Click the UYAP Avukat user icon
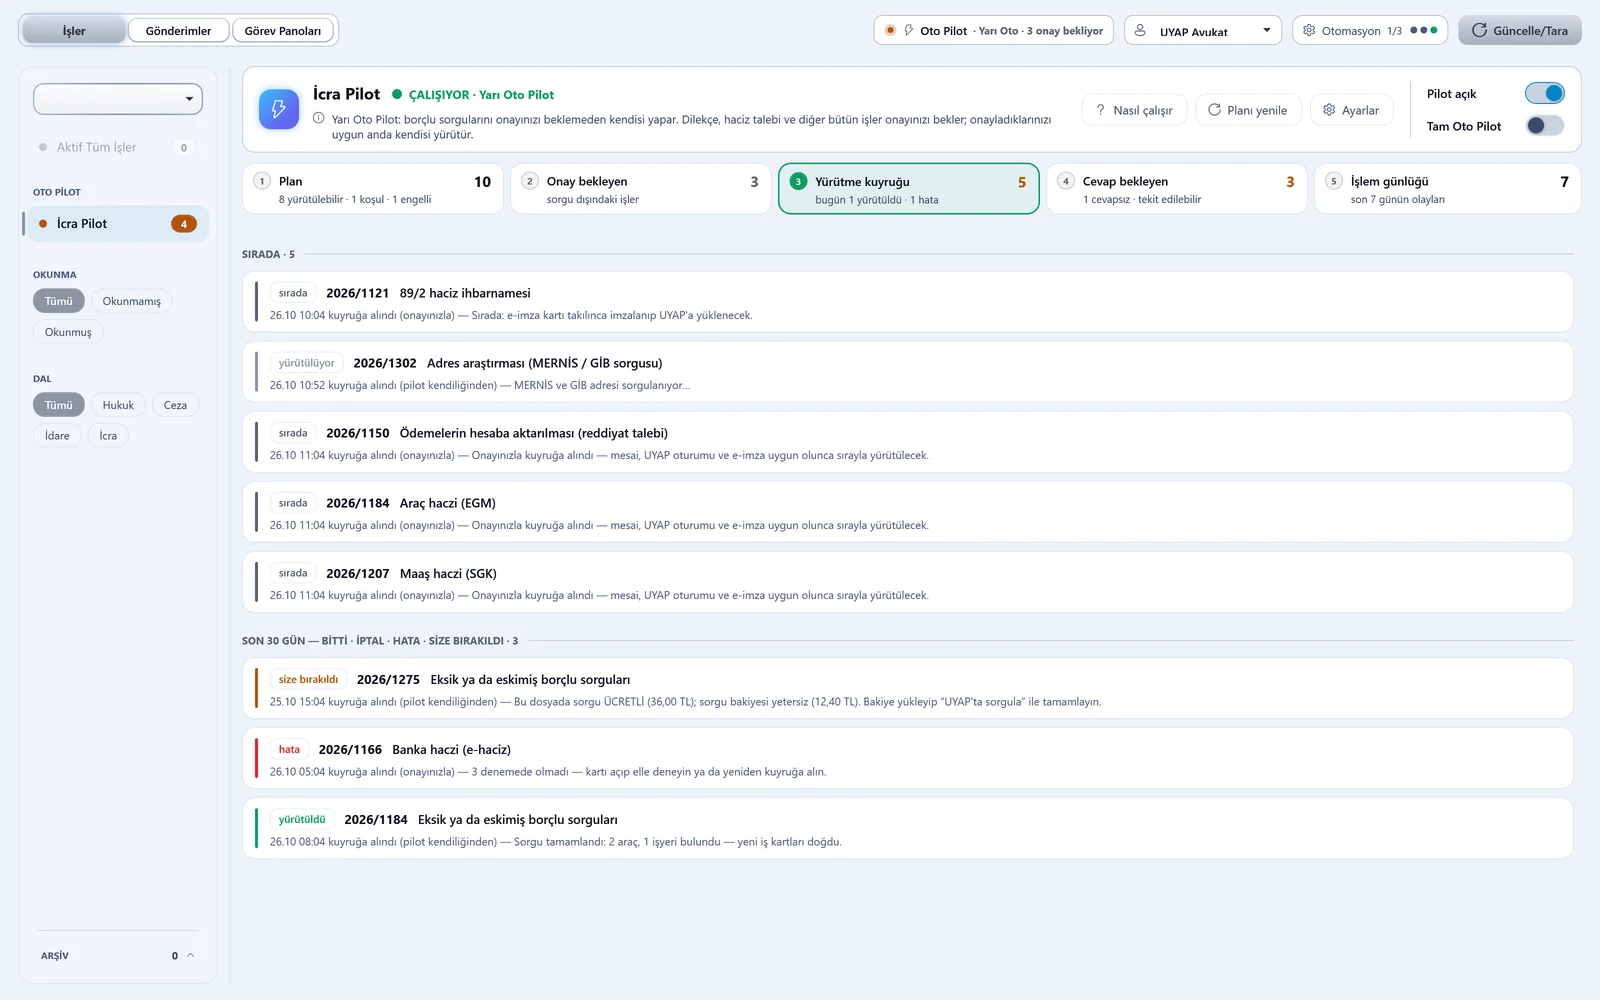Image resolution: width=1600 pixels, height=1000 pixels. [1140, 31]
